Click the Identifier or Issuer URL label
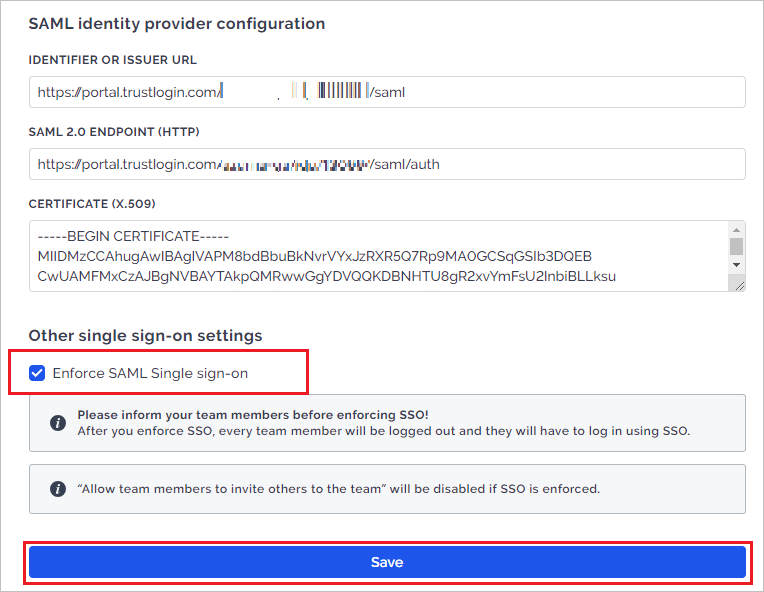 click(113, 60)
